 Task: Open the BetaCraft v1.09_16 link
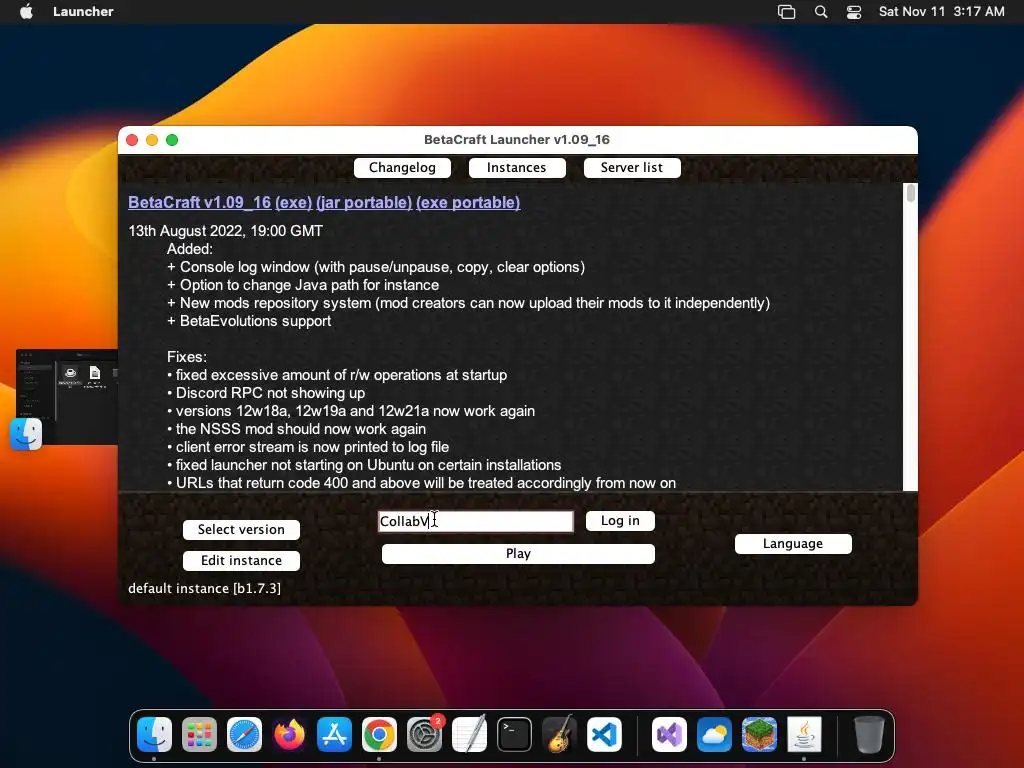(x=199, y=202)
